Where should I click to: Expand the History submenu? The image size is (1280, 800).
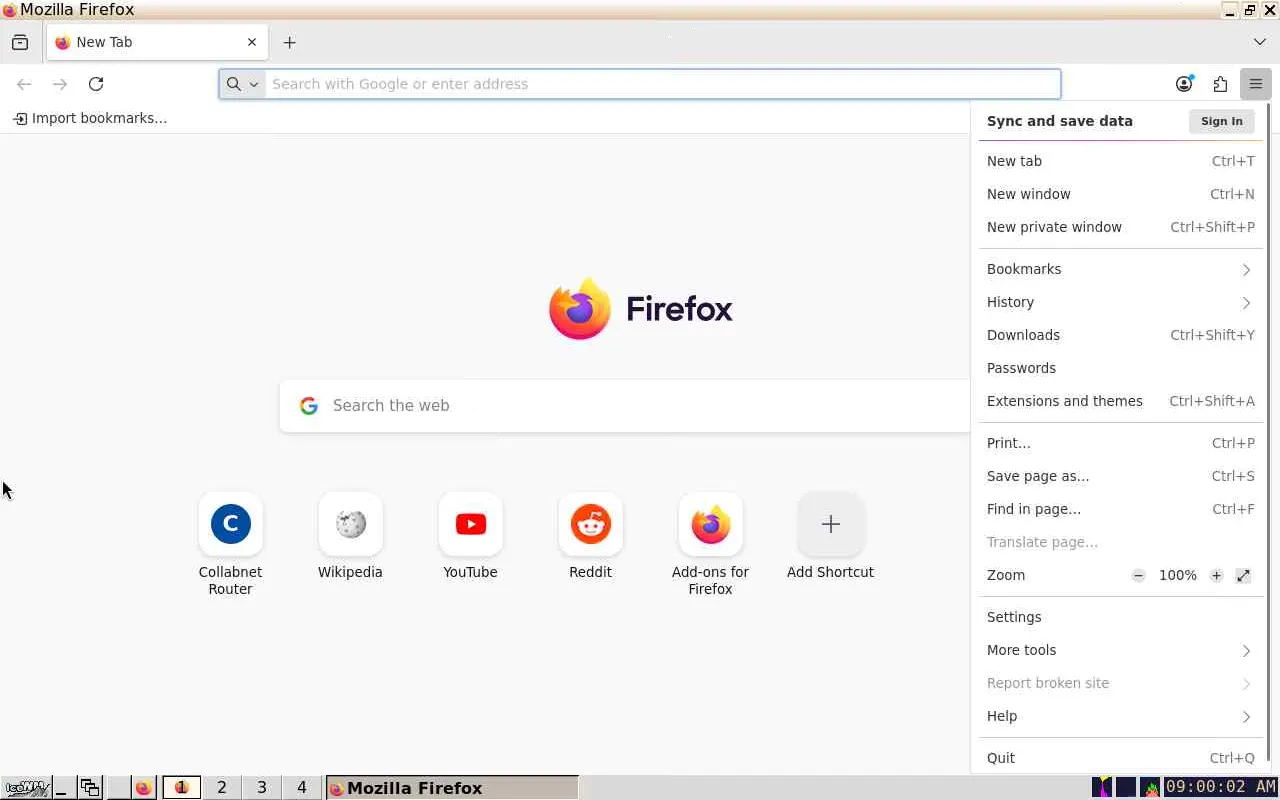tap(1120, 302)
